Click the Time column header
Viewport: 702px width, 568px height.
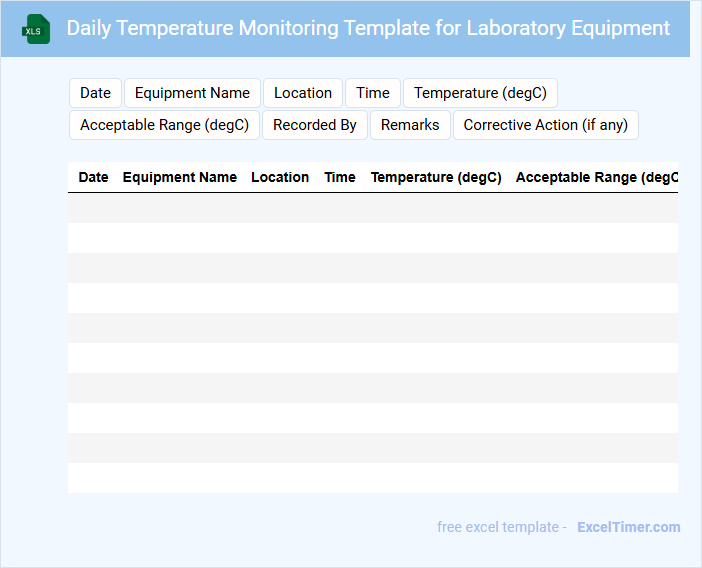(x=340, y=177)
